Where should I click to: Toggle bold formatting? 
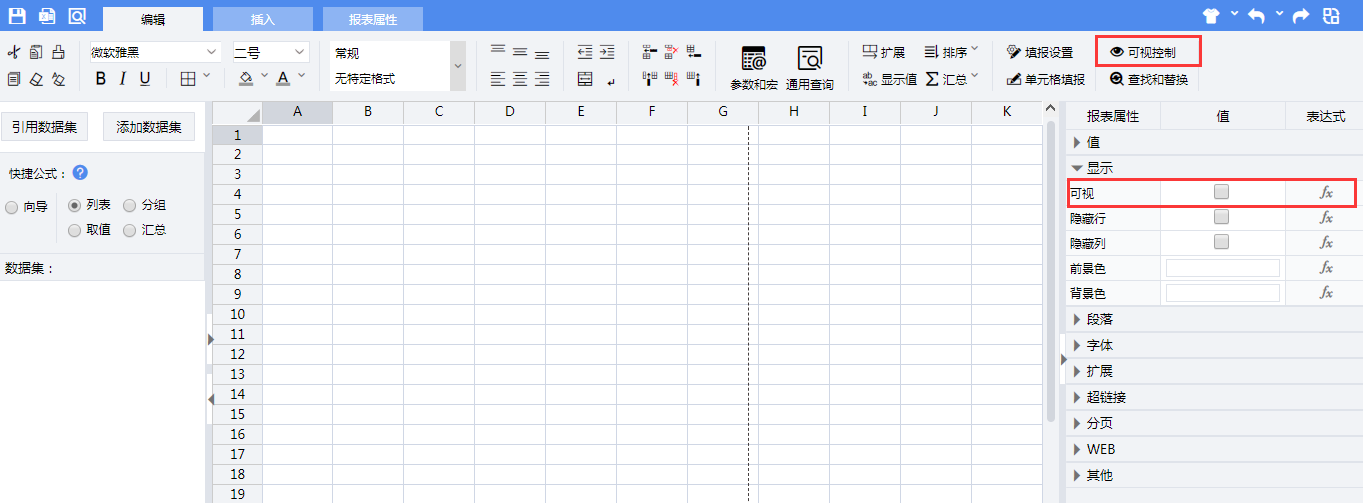coord(100,79)
